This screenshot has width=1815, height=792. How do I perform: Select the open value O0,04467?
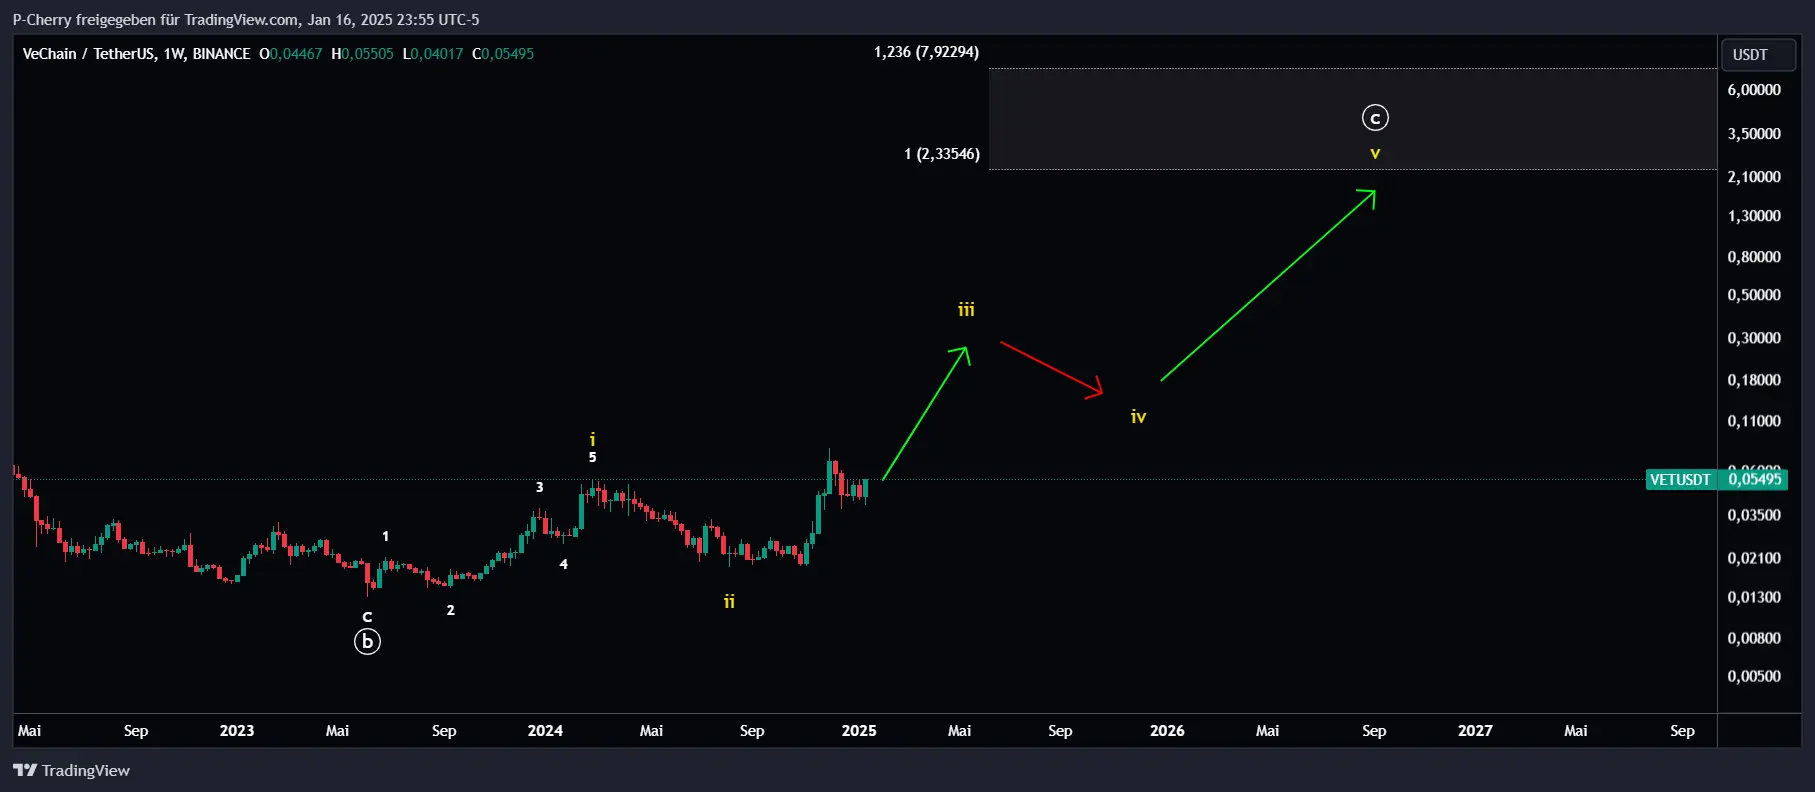pos(291,54)
